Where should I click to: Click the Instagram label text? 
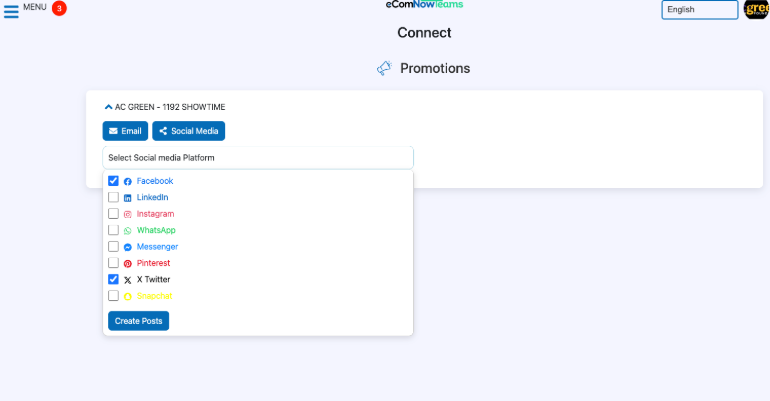(155, 214)
